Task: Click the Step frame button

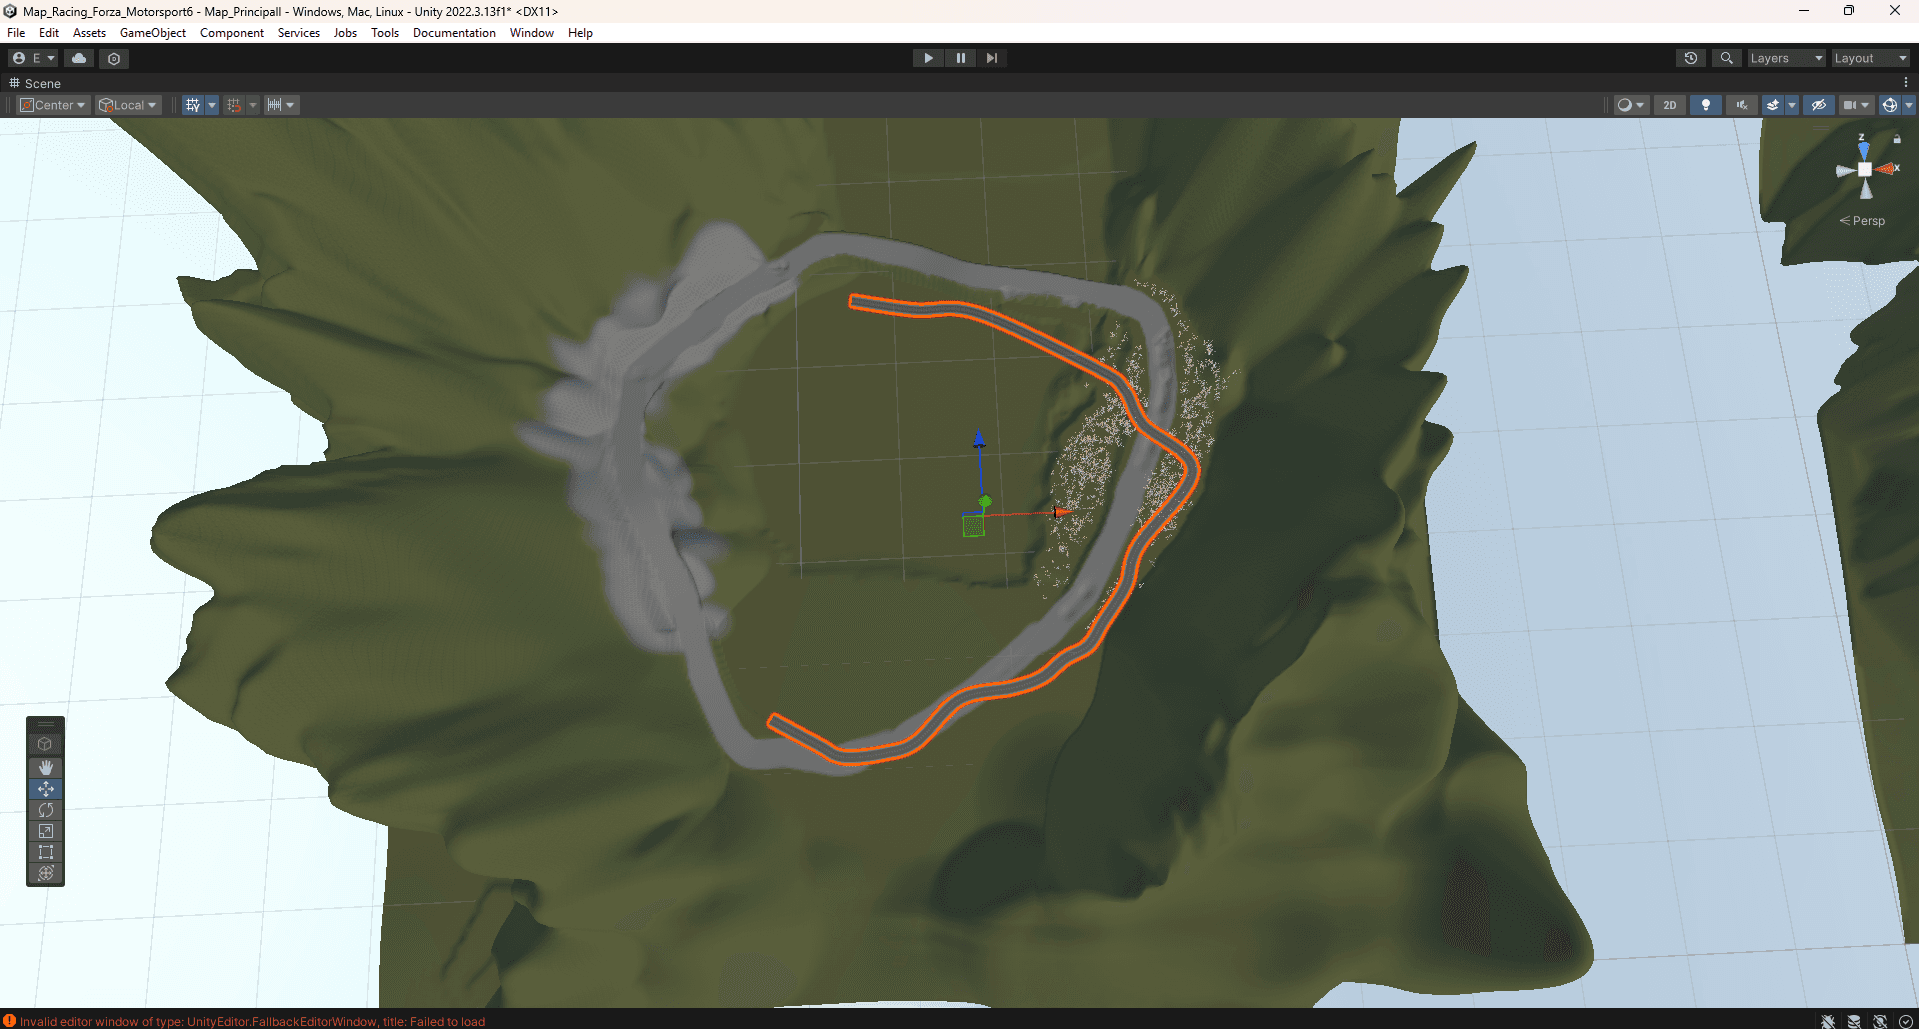Action: (x=991, y=58)
